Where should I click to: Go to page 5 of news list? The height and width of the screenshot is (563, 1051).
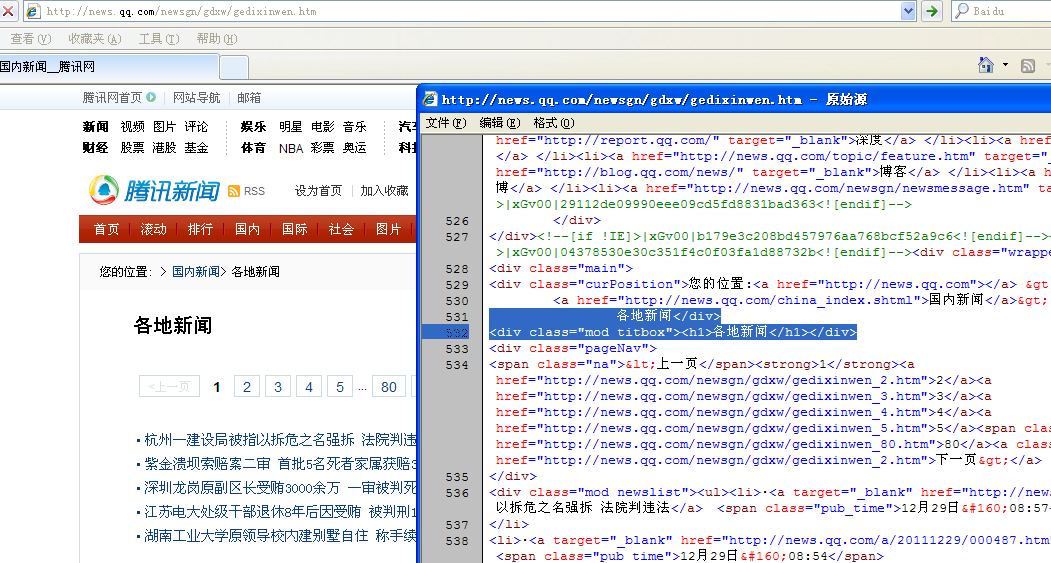click(340, 387)
